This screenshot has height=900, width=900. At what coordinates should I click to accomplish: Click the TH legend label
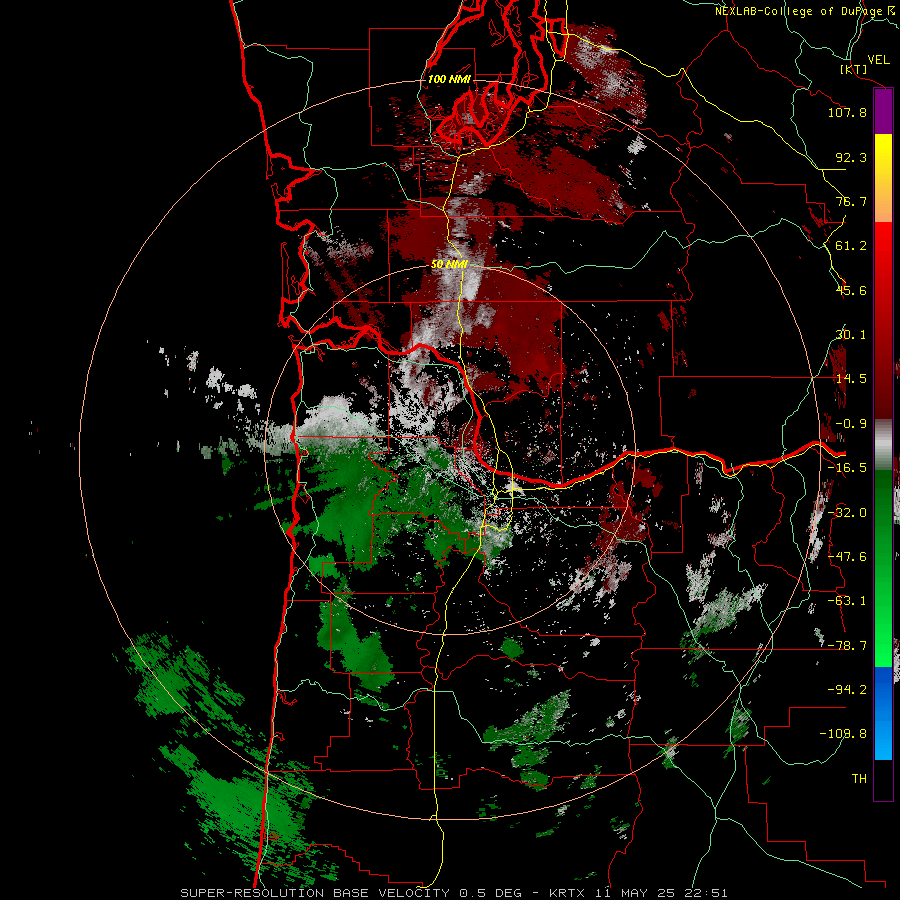(x=859, y=778)
